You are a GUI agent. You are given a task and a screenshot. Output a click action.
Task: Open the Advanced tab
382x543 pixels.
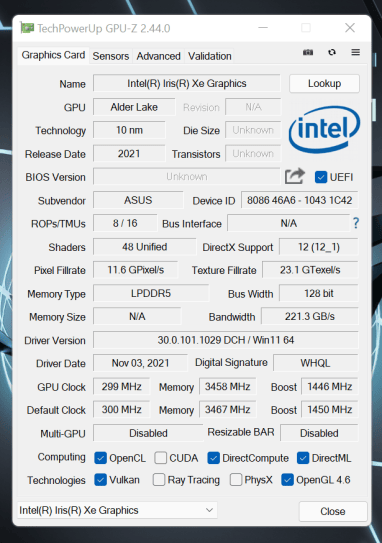tap(158, 56)
